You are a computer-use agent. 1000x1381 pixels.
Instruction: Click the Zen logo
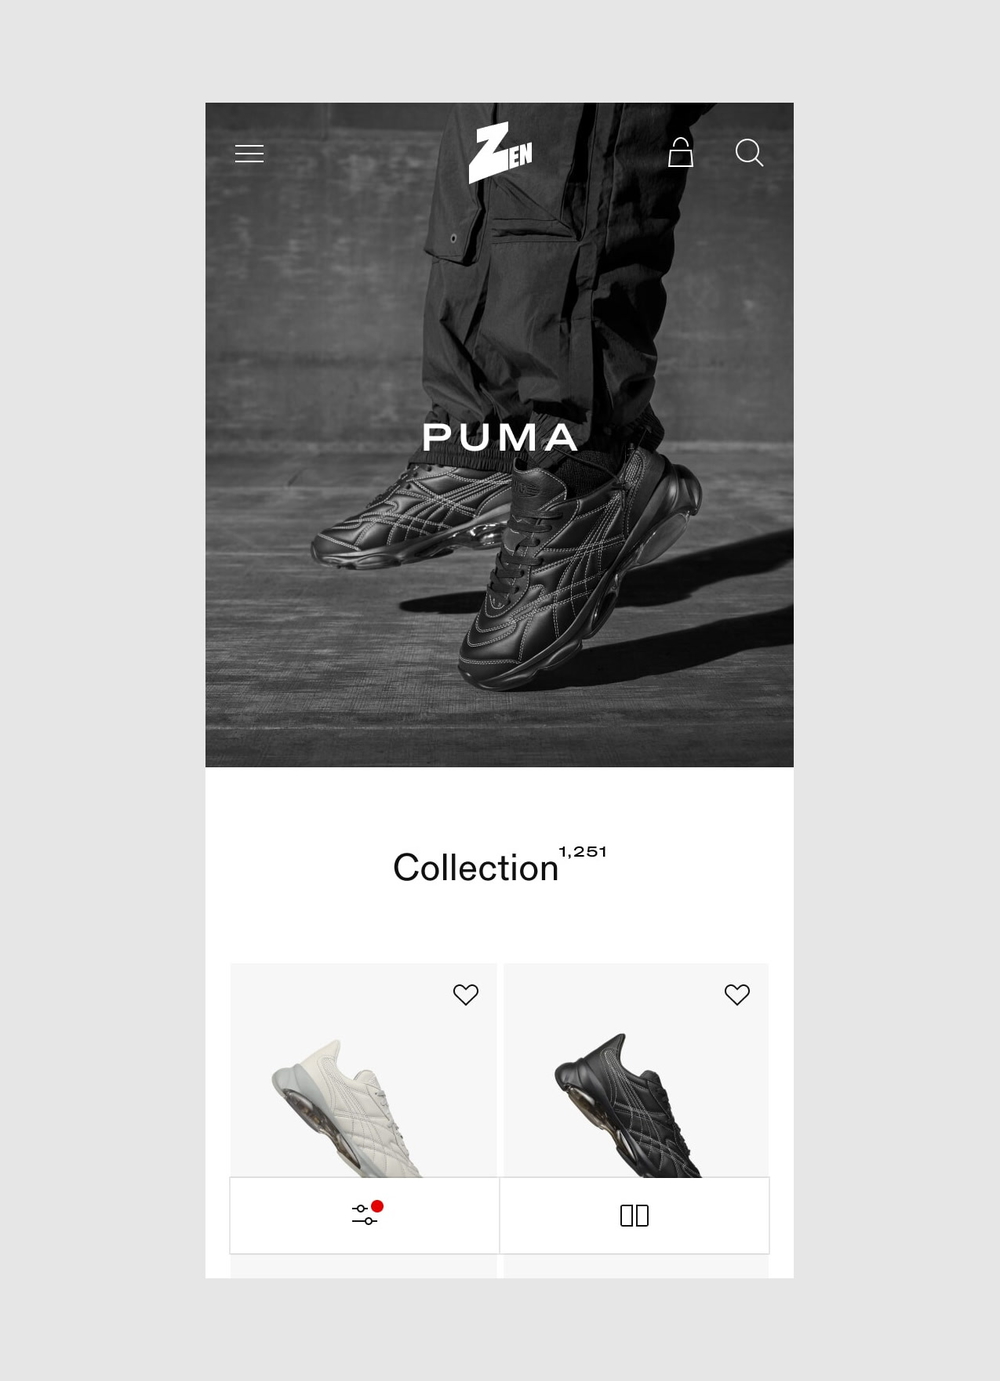click(x=500, y=153)
